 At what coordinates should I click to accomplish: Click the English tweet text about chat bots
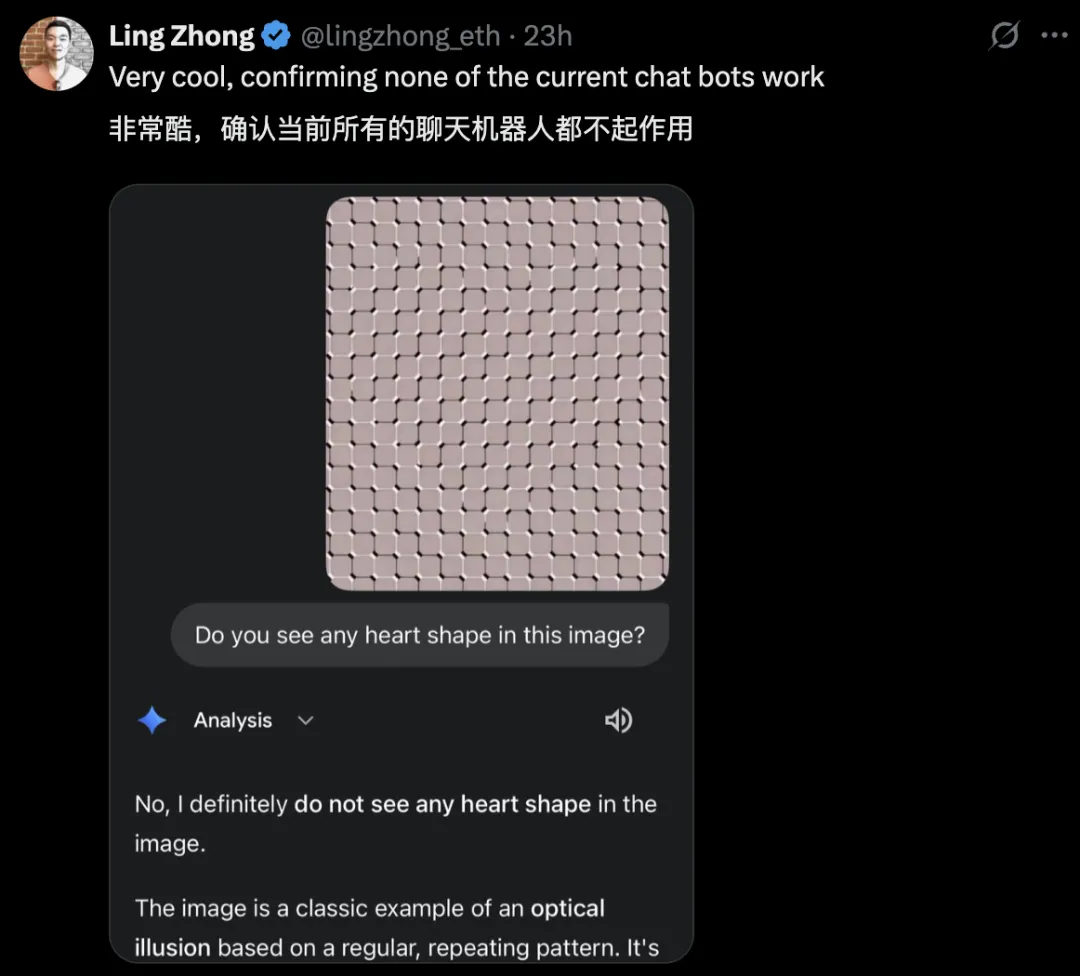click(x=466, y=78)
